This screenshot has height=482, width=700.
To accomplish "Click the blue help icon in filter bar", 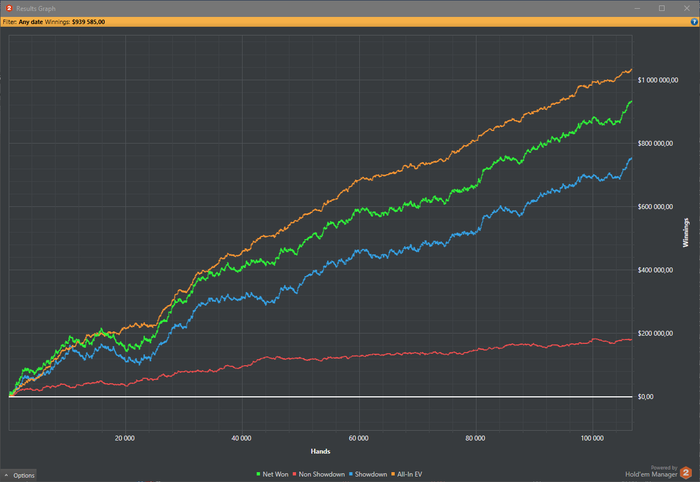I will click(694, 22).
